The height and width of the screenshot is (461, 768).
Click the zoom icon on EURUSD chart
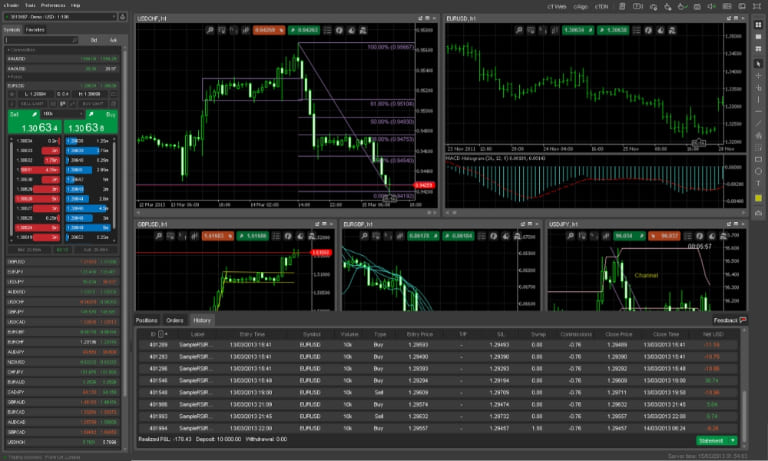[520, 31]
